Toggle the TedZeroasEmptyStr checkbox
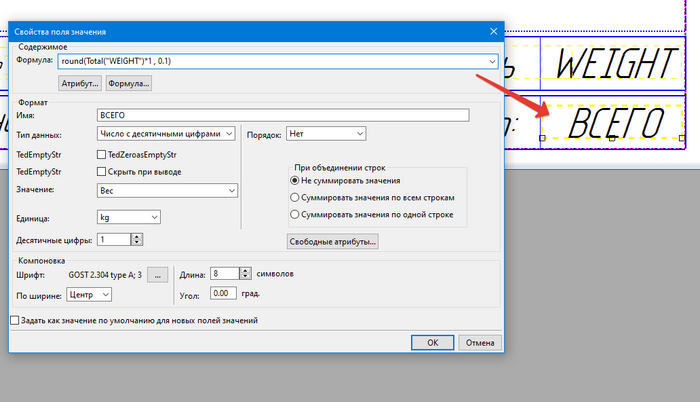Image resolution: width=700 pixels, height=402 pixels. (x=101, y=155)
